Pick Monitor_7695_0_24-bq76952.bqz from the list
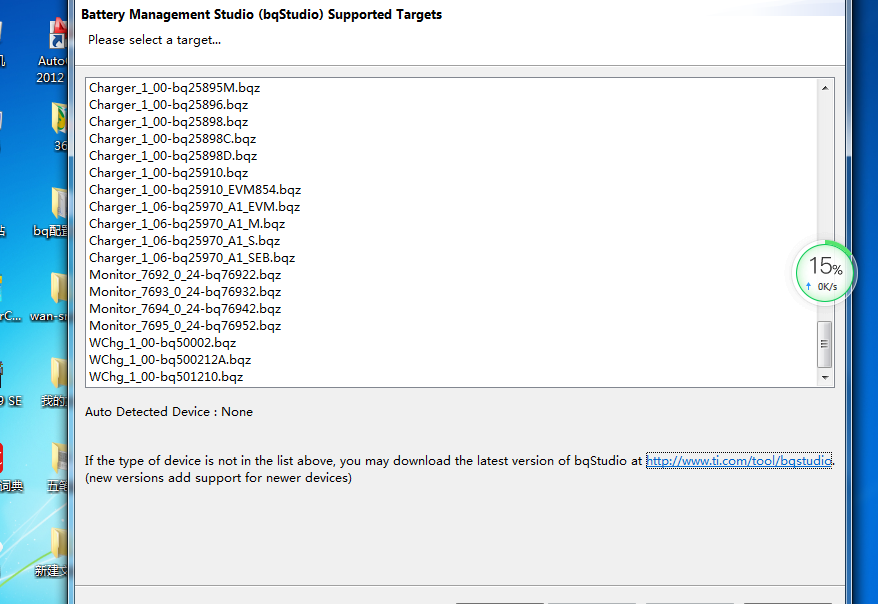The width and height of the screenshot is (878, 604). tap(185, 326)
